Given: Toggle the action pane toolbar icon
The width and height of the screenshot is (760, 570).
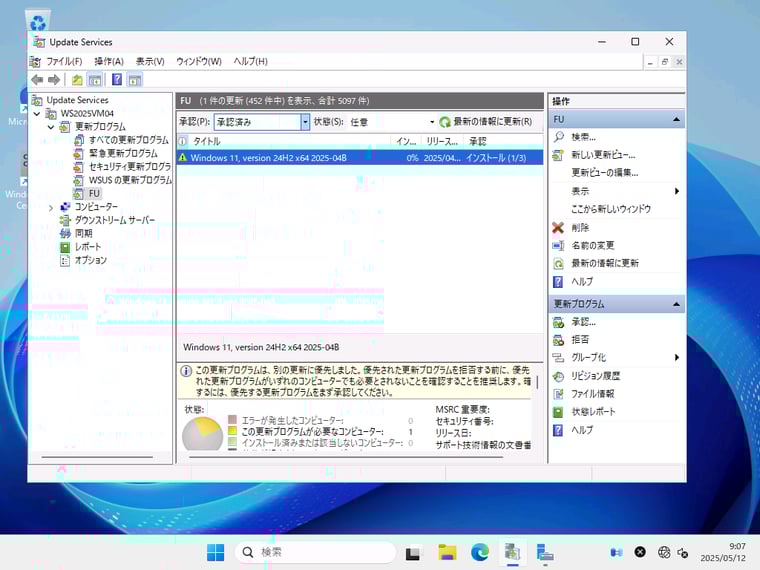Looking at the screenshot, I should click(135, 79).
